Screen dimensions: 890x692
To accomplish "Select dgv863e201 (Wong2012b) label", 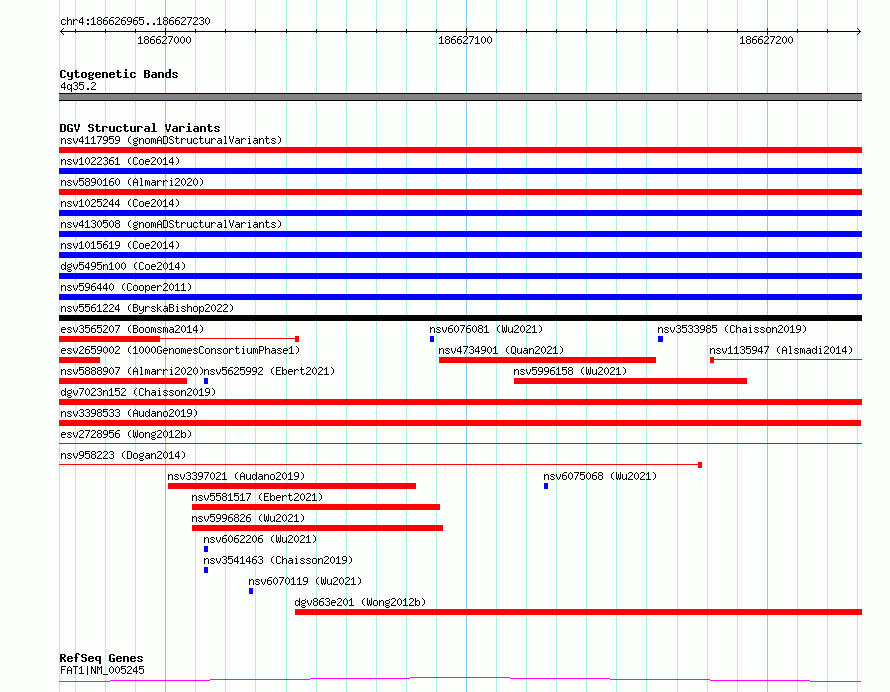I will [x=360, y=602].
